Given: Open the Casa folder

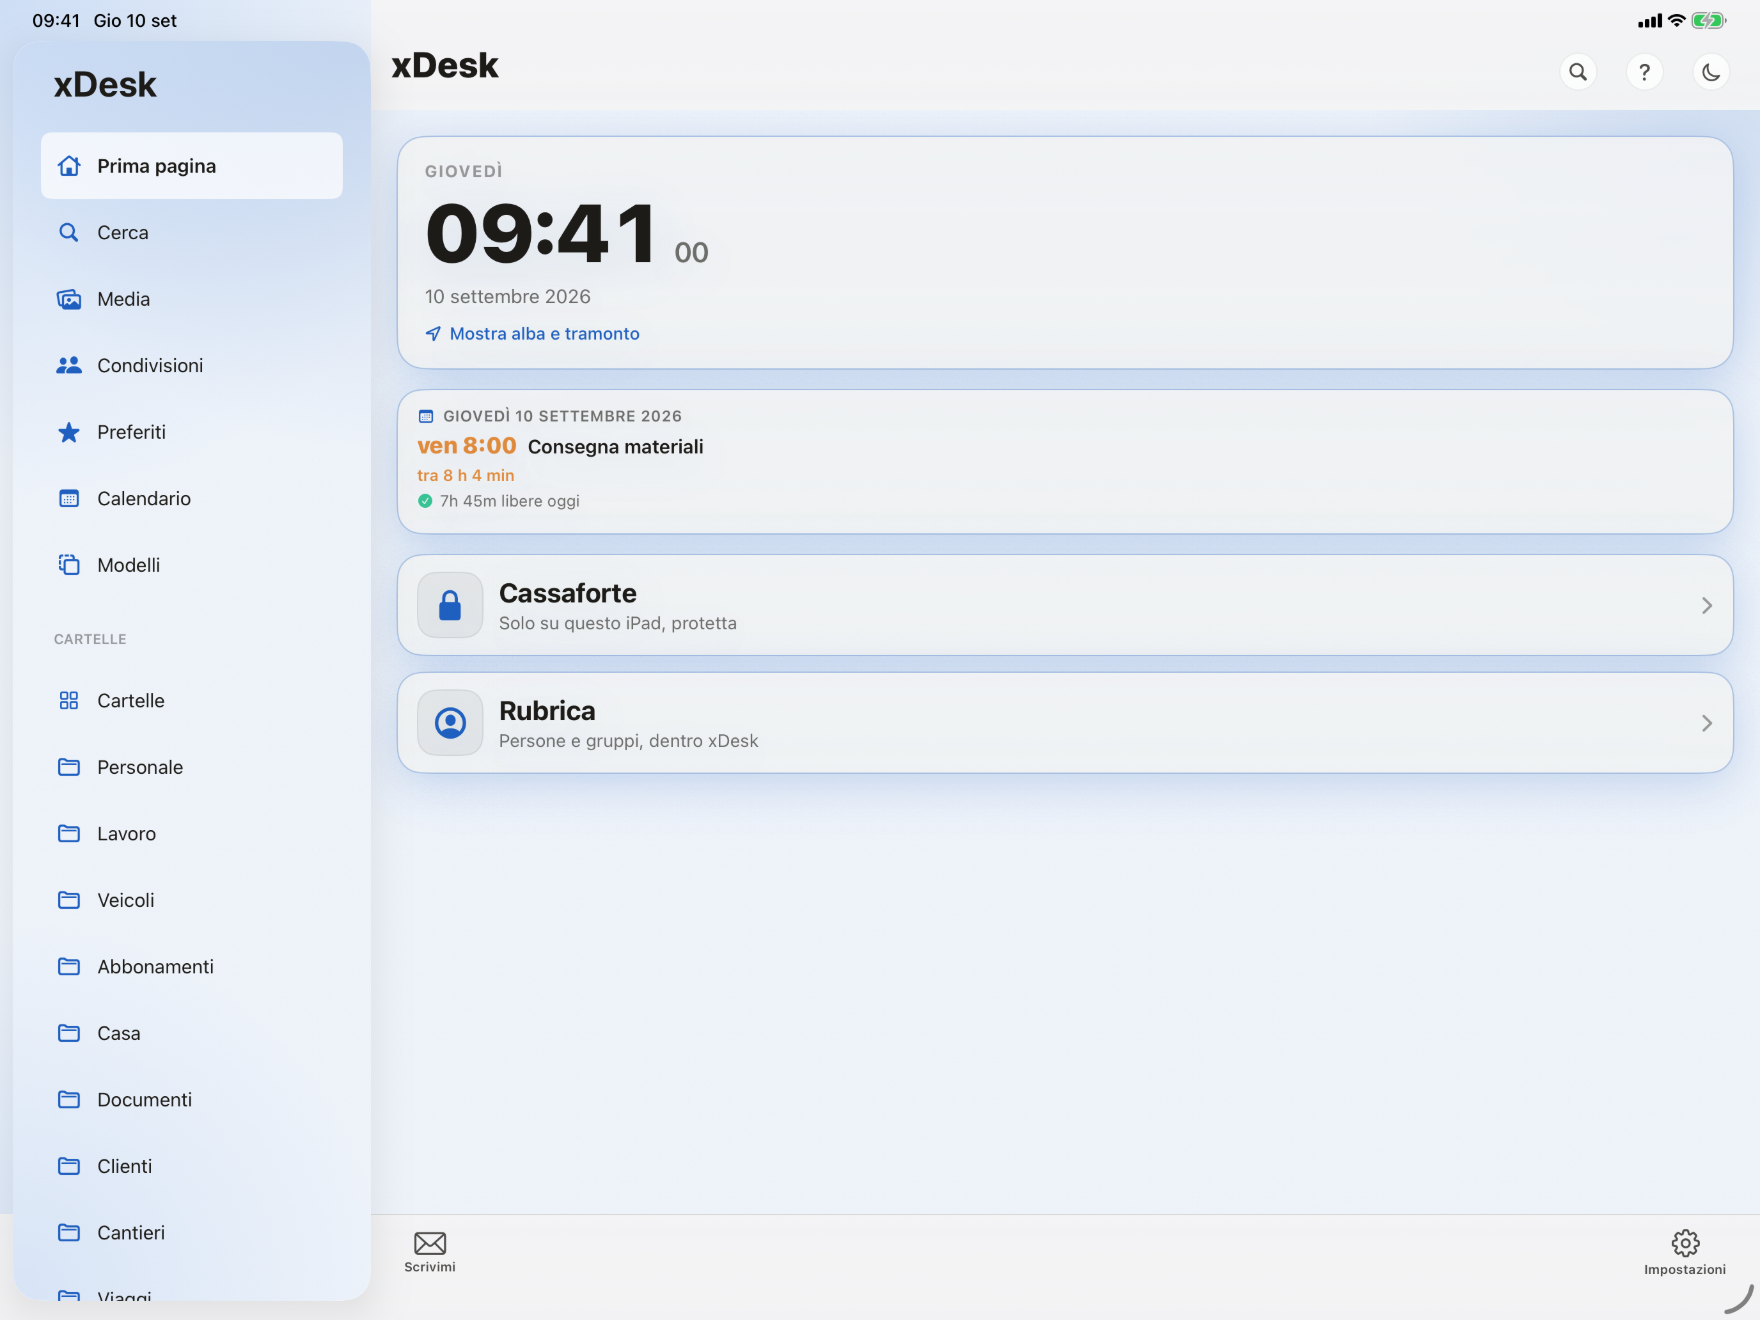Looking at the screenshot, I should (192, 1033).
